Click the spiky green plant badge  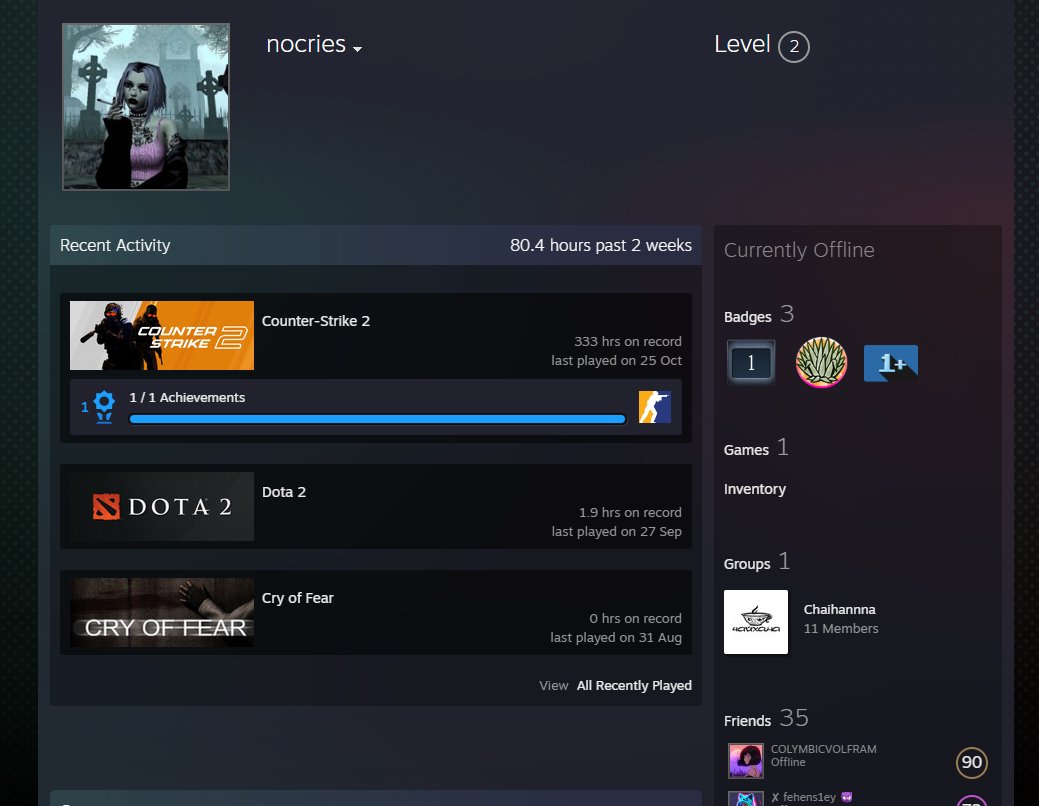pyautogui.click(x=821, y=363)
